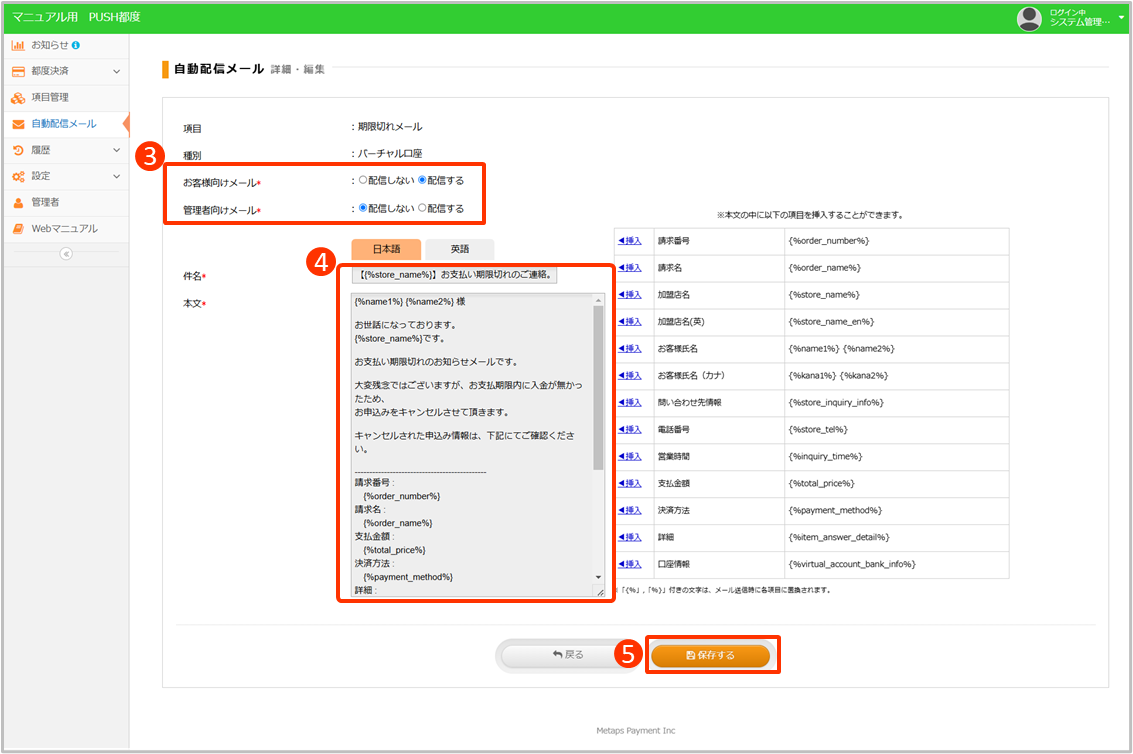Click the 履歴 history icon
This screenshot has width=1133, height=754.
pyautogui.click(x=18, y=150)
